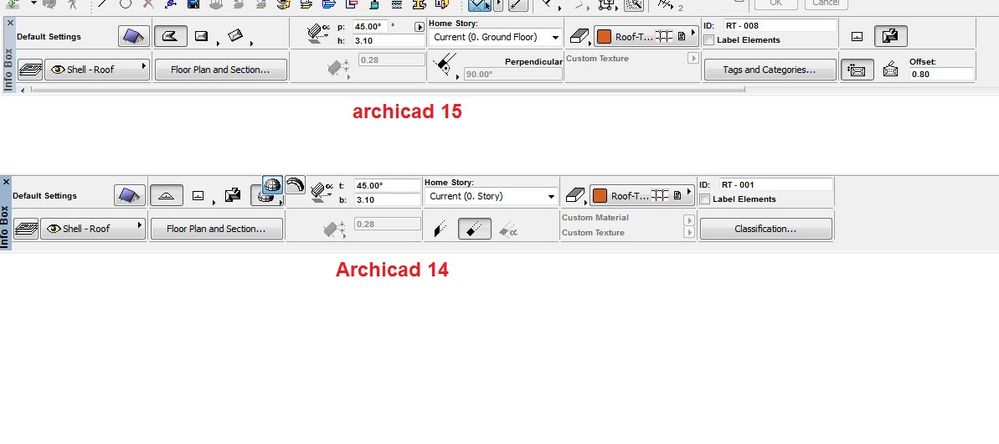The image size is (999, 444).
Task: Expand Custom Material arrow in Archicad 14 box
Action: pyautogui.click(x=689, y=220)
